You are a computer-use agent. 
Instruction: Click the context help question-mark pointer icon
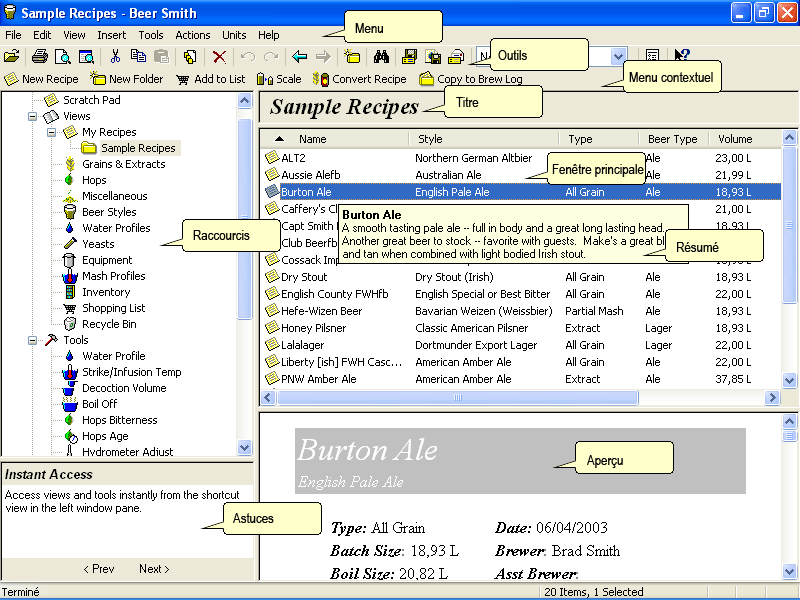pos(682,55)
